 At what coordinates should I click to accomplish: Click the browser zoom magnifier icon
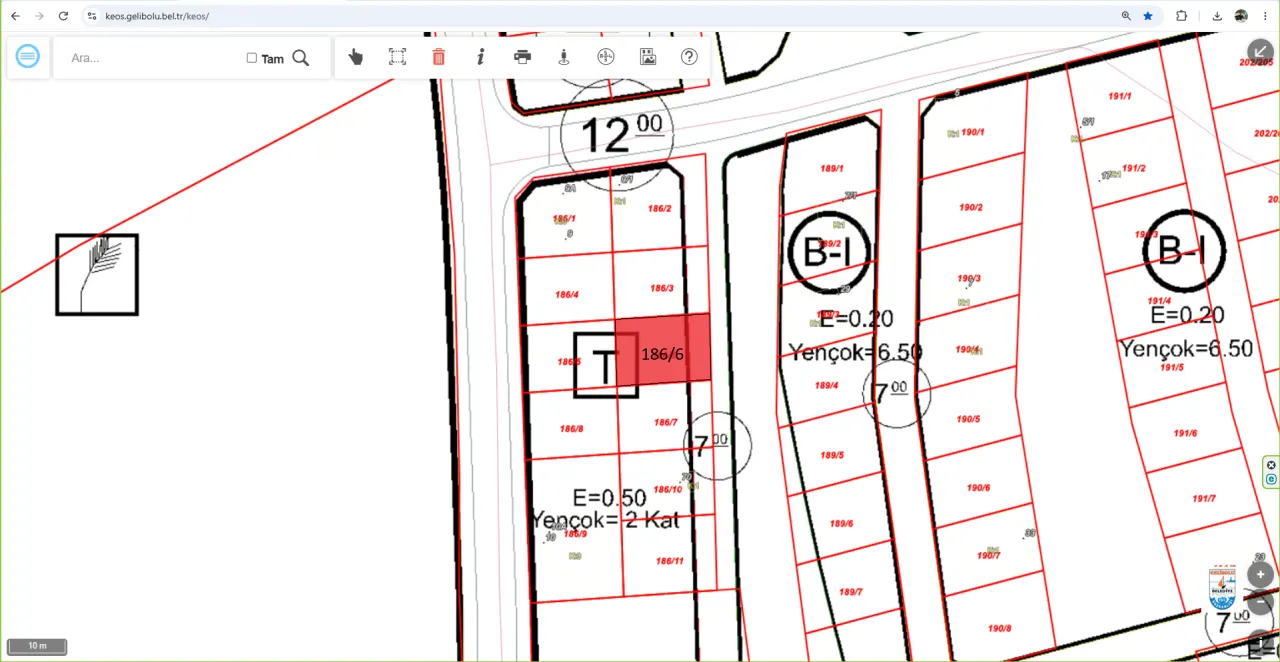pos(1126,16)
